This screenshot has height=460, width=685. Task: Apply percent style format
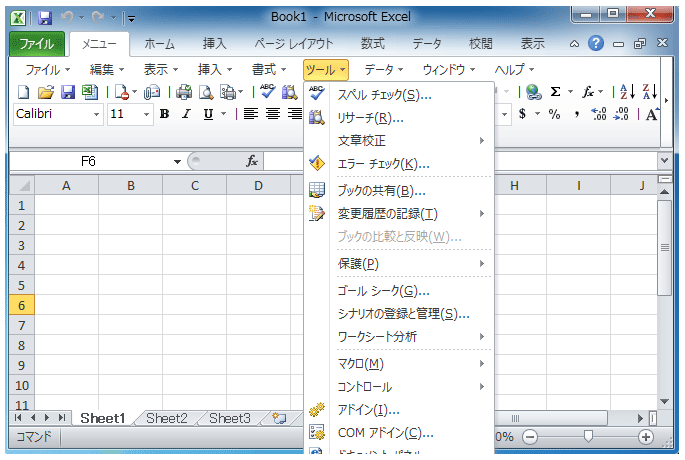tap(554, 114)
